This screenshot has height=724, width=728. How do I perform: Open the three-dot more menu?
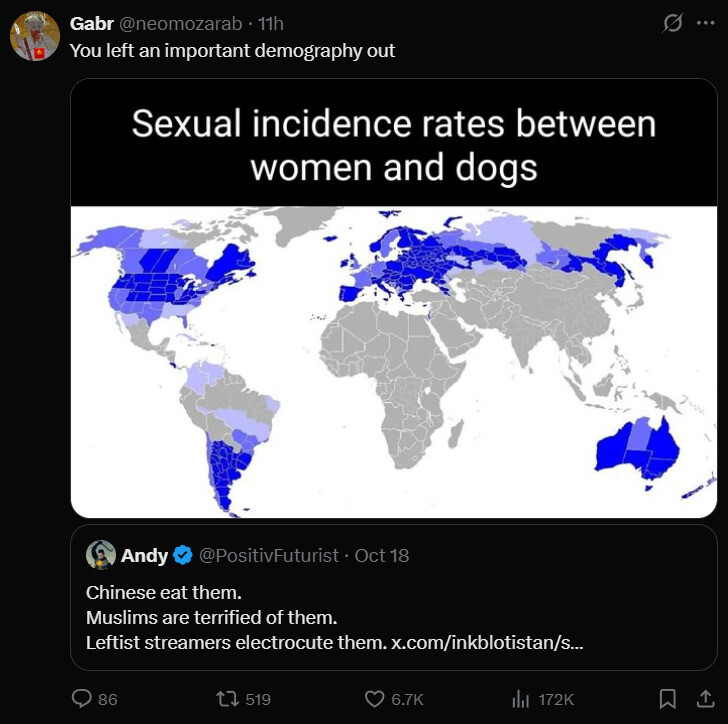point(706,23)
